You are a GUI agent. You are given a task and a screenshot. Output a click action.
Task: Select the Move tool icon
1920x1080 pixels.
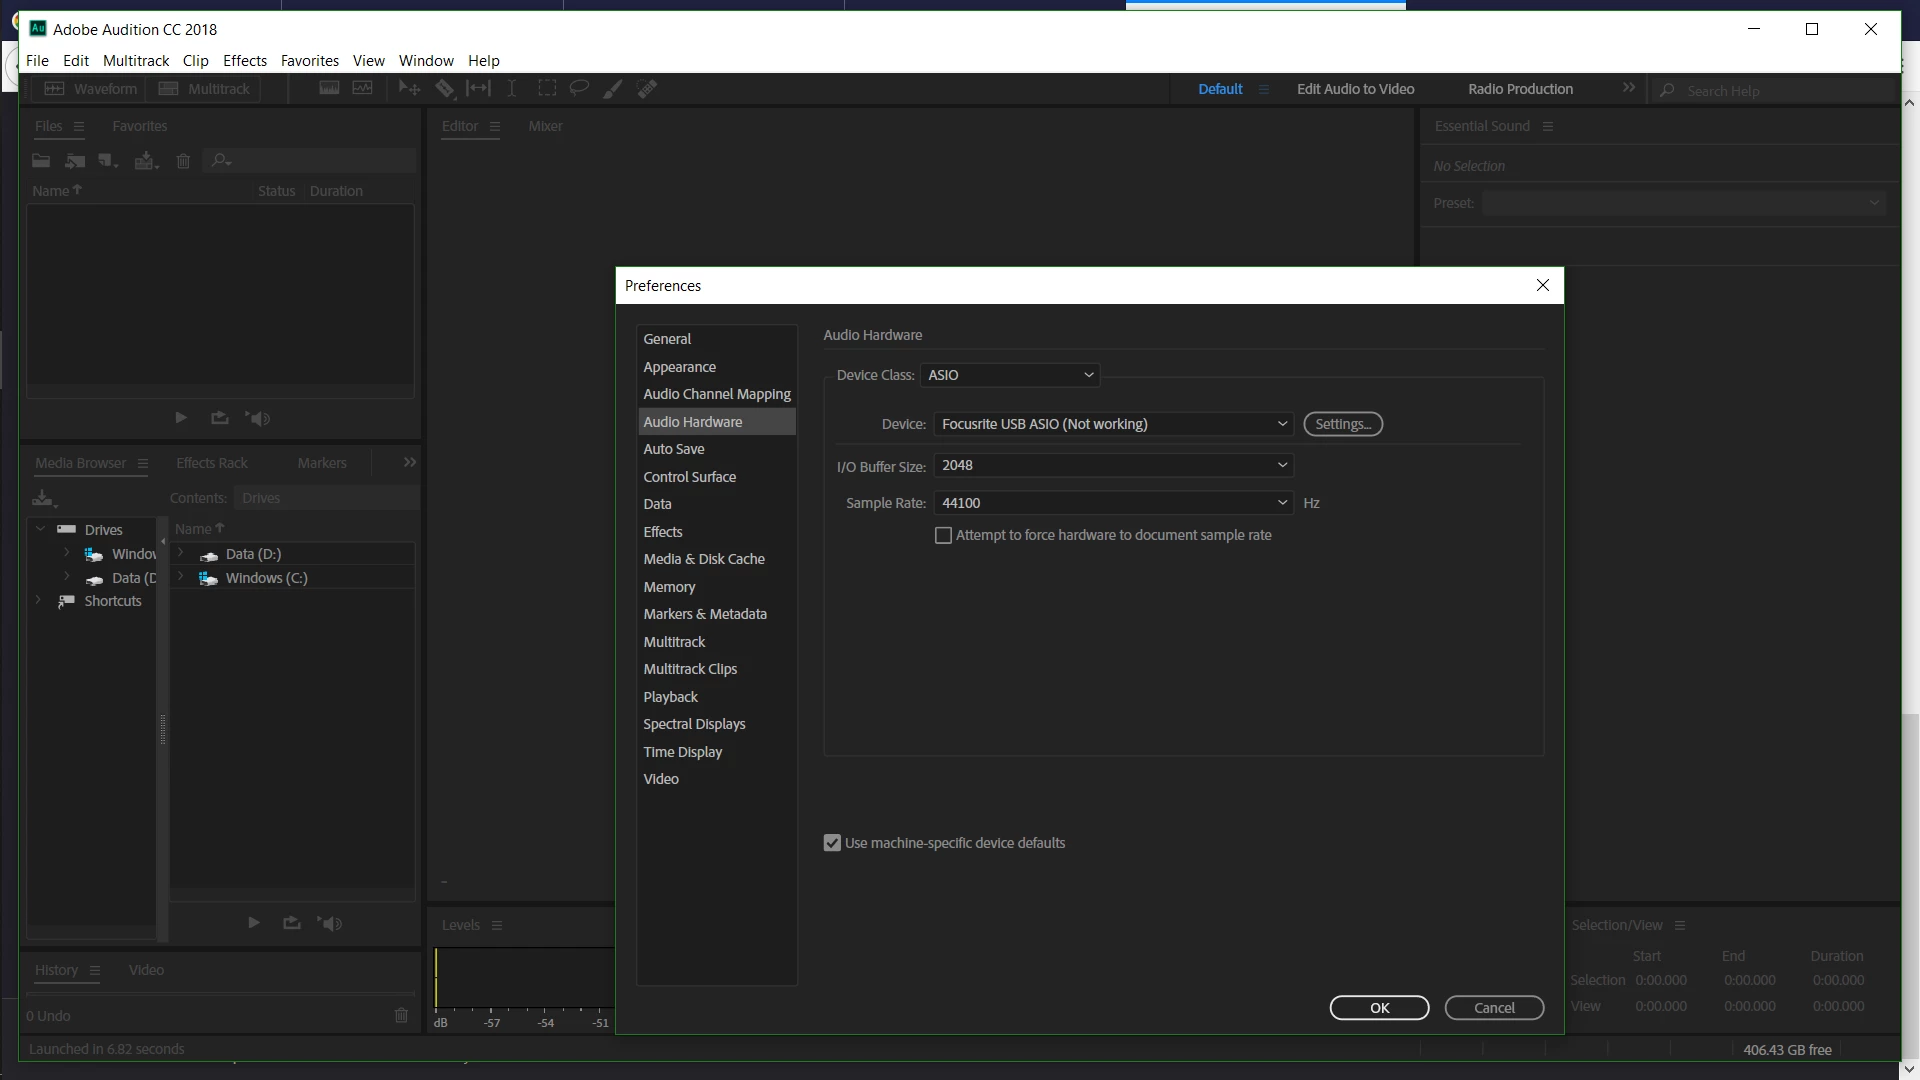click(409, 89)
